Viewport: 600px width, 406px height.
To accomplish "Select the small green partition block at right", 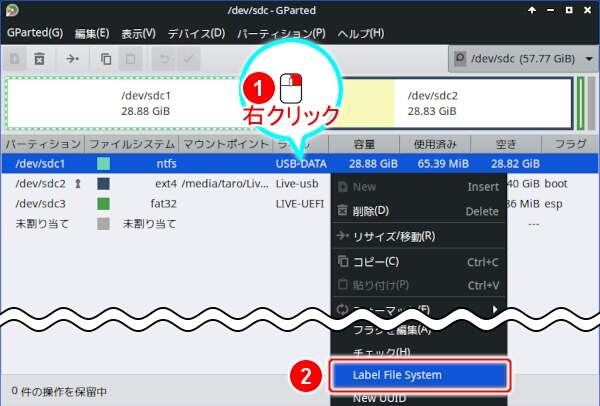I will click(580, 103).
